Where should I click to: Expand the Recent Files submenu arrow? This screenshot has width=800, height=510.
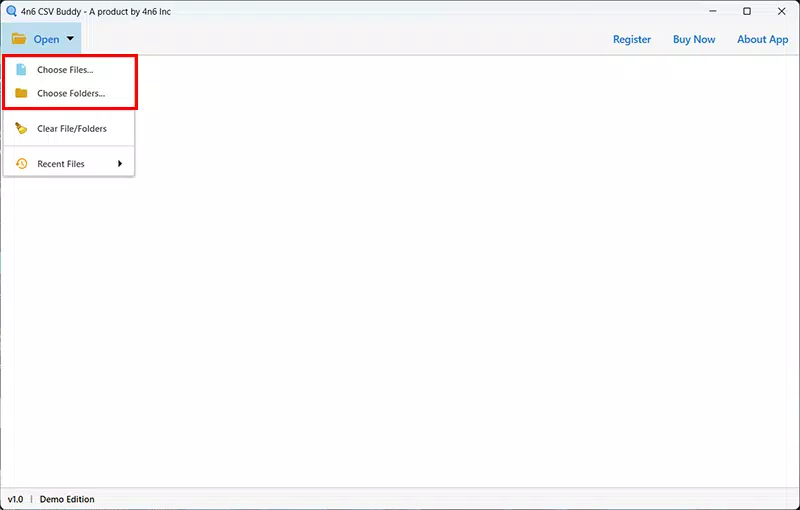click(x=120, y=164)
